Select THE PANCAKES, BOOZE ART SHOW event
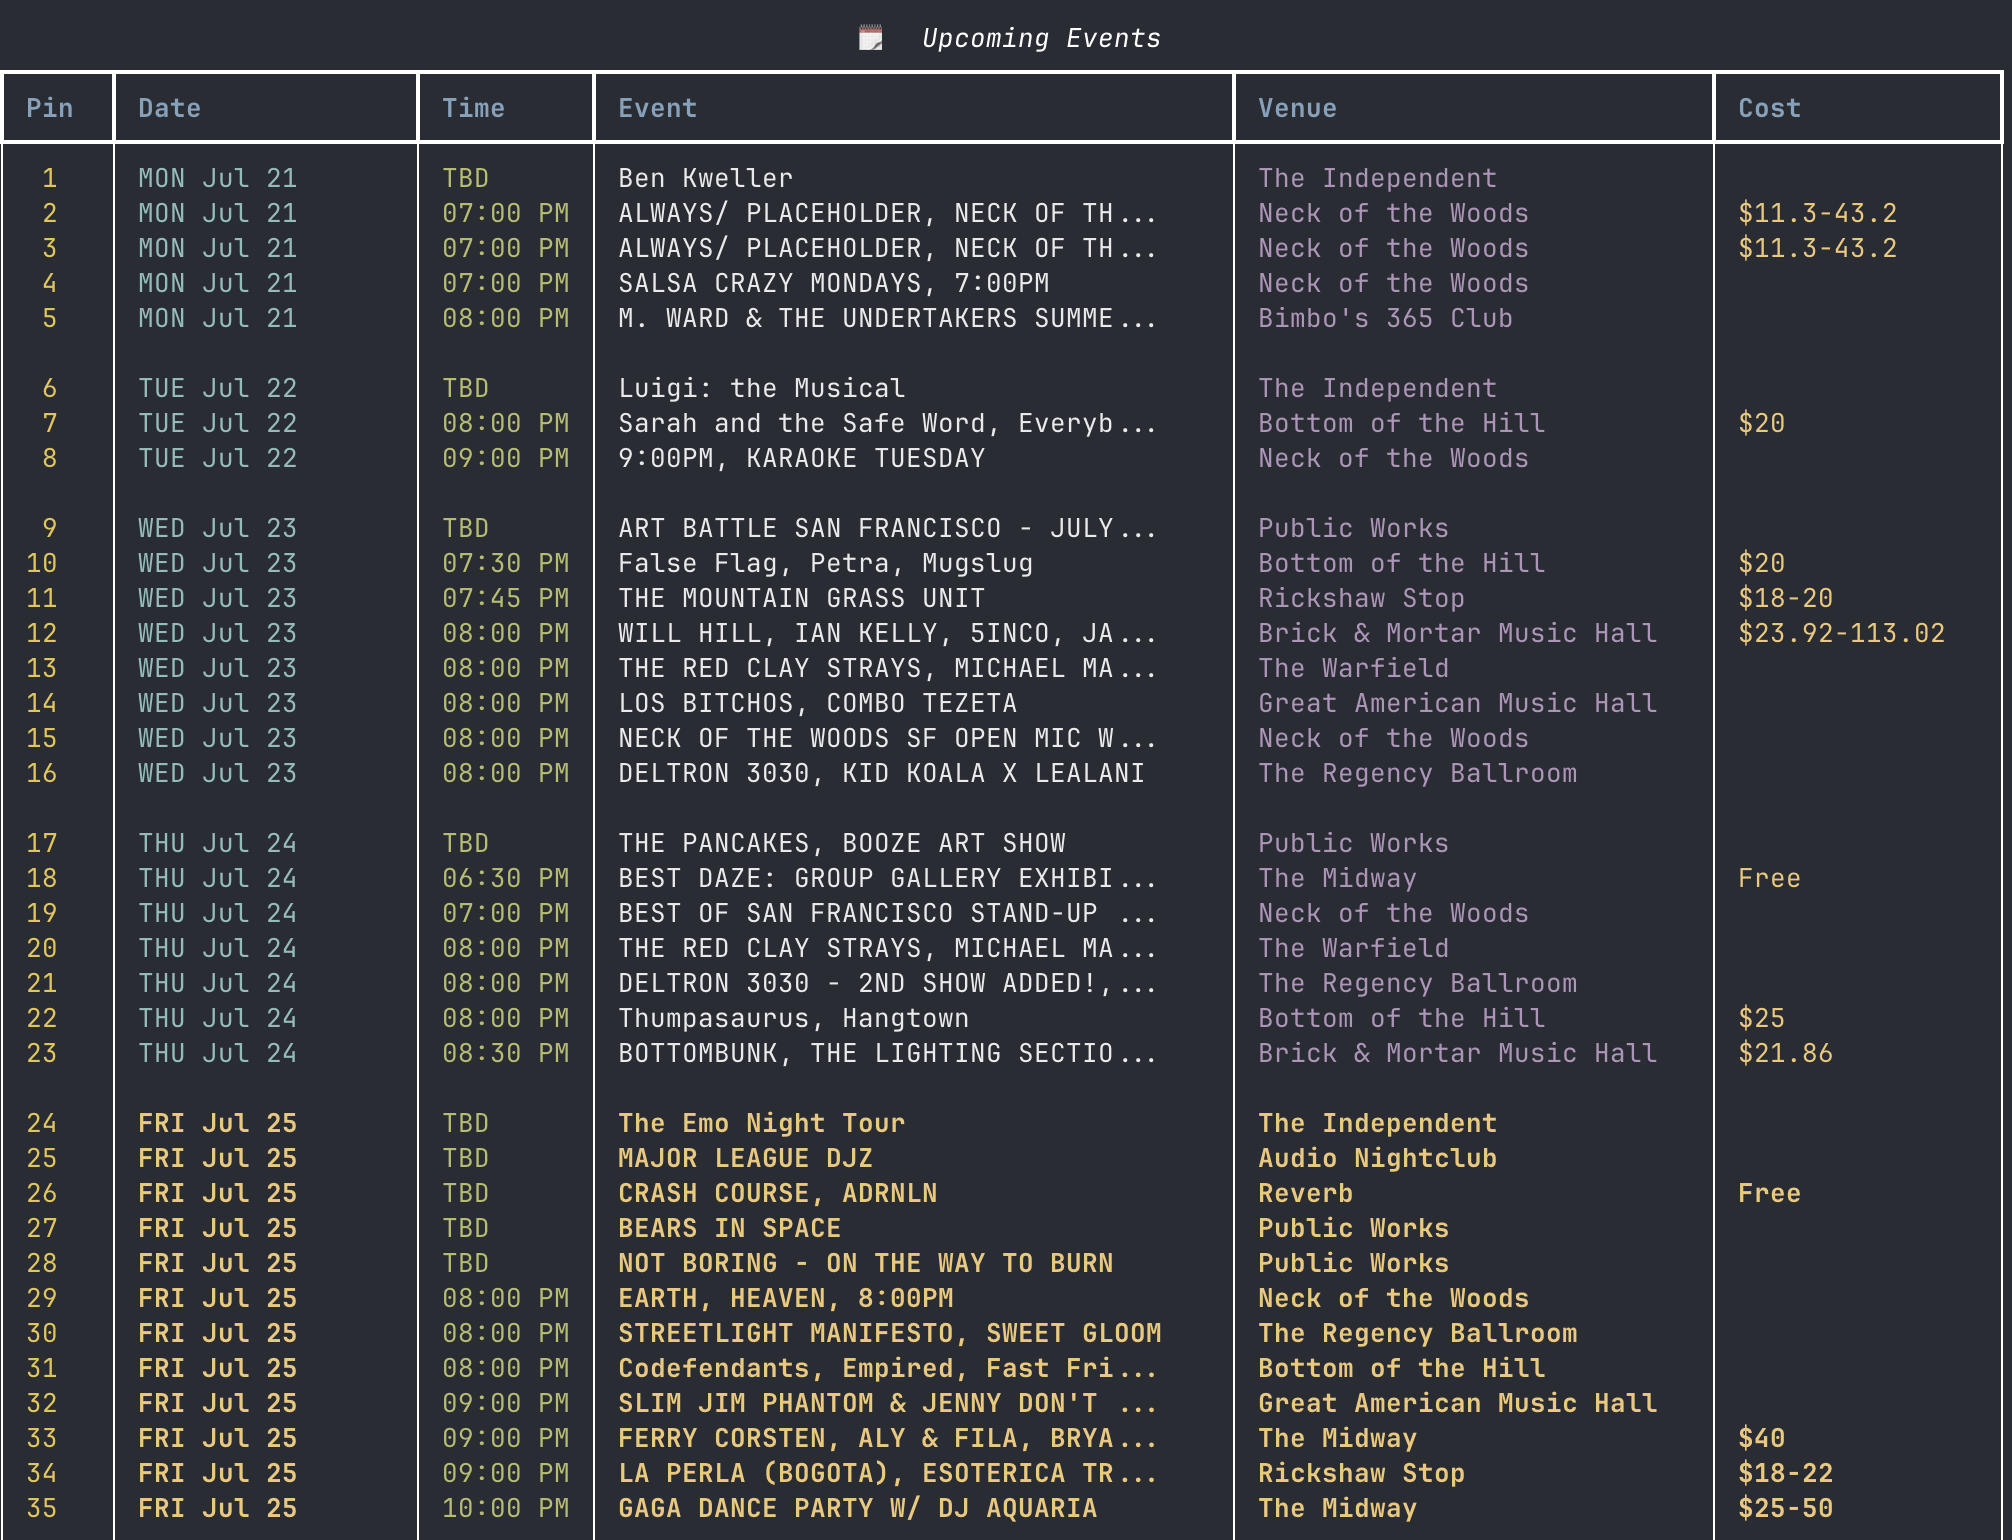 pyautogui.click(x=841, y=843)
